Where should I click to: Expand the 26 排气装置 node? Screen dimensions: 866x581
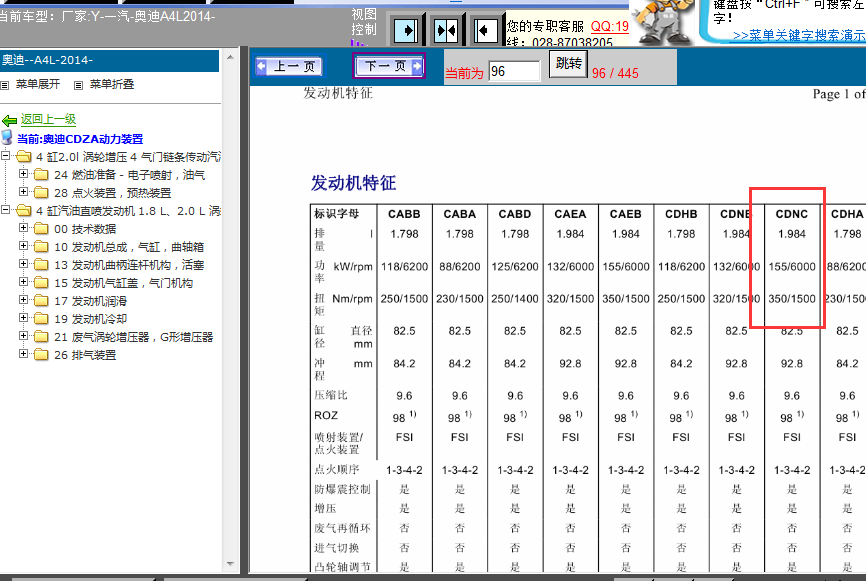(23, 353)
